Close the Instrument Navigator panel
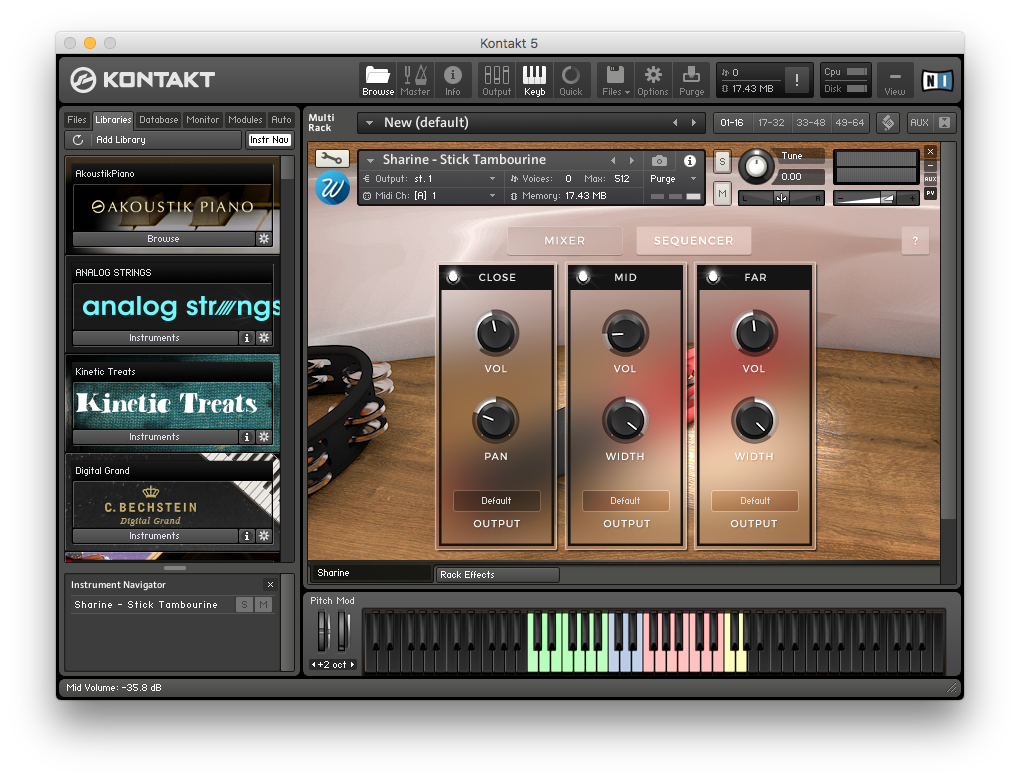This screenshot has height=780, width=1020. coord(271,584)
